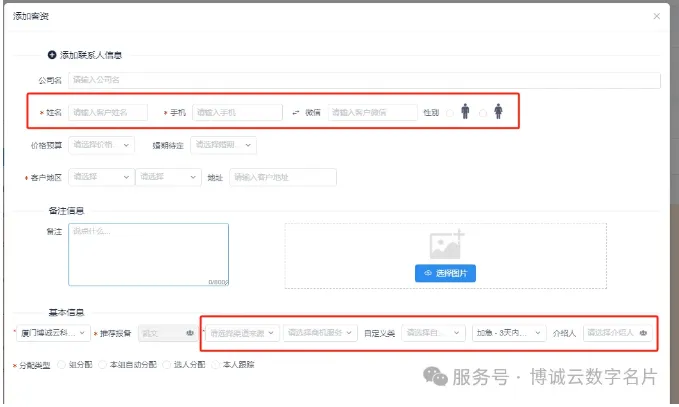Click the swap arrows icon before 微信
This screenshot has height=407, width=679.
[295, 113]
